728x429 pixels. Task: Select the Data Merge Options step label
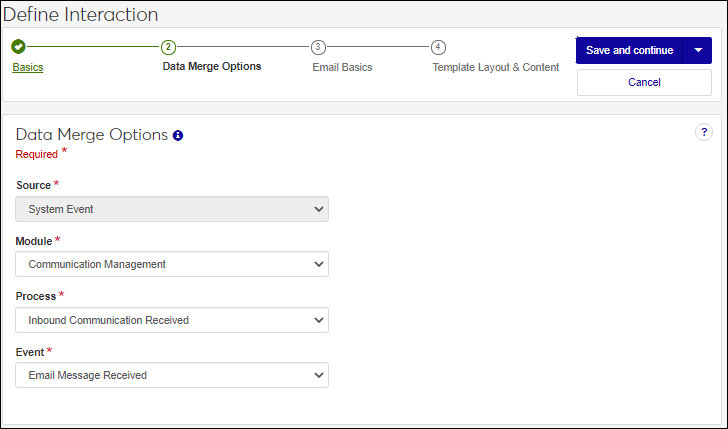point(211,67)
